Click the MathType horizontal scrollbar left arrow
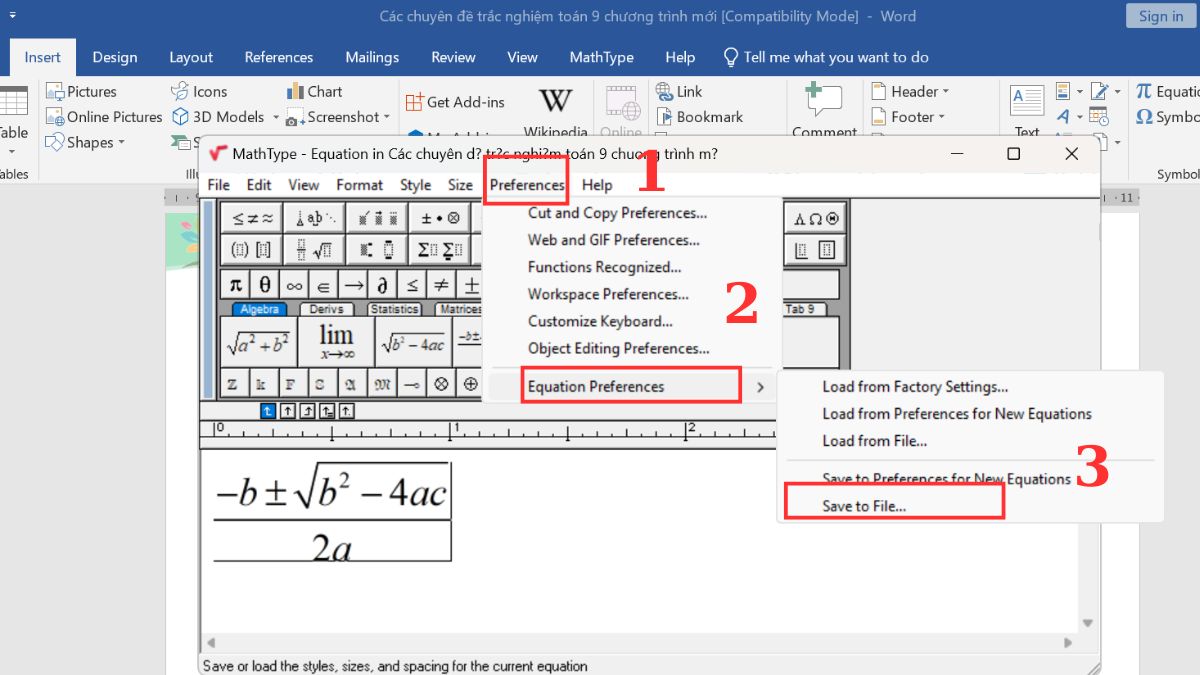The image size is (1200, 675). click(x=209, y=643)
